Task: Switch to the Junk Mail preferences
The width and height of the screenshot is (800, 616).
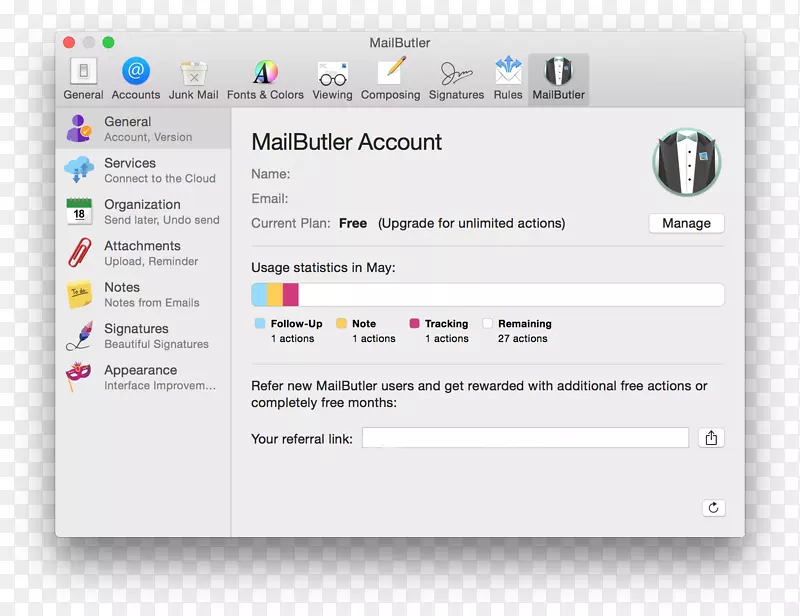Action: [193, 78]
